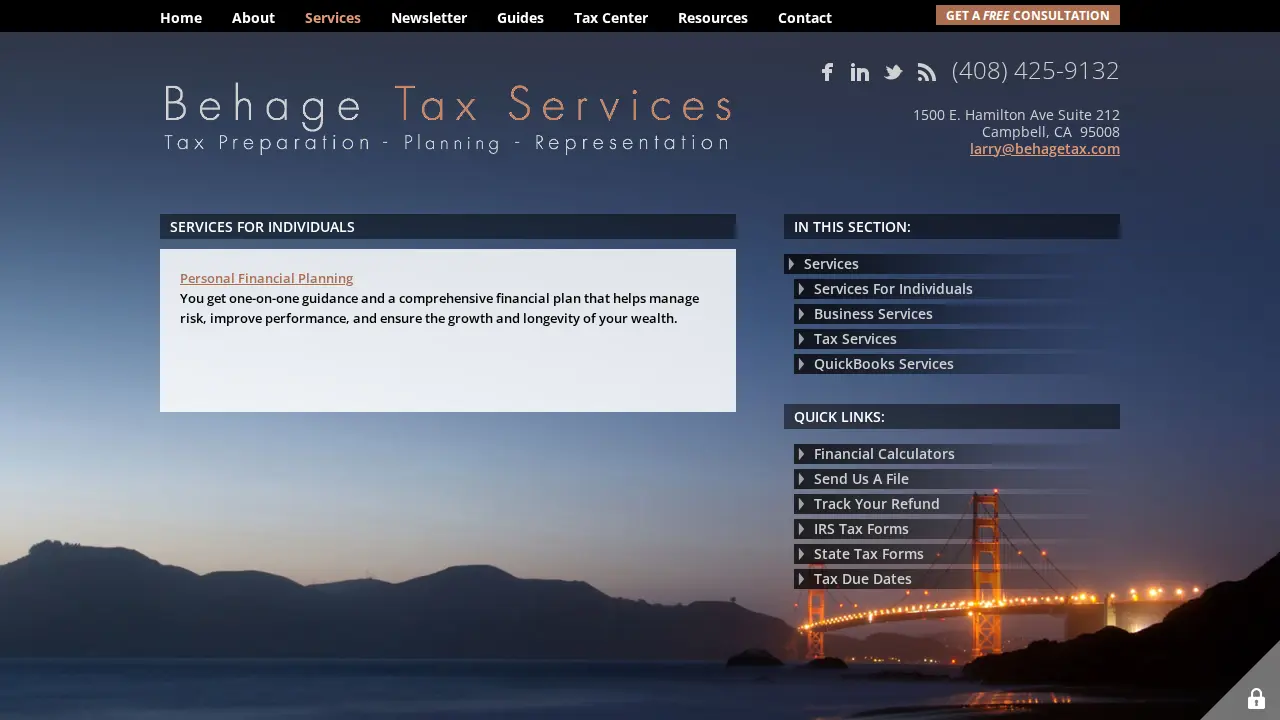Viewport: 1280px width, 720px height.
Task: Click the Behage Tax Services logo
Action: (x=448, y=118)
